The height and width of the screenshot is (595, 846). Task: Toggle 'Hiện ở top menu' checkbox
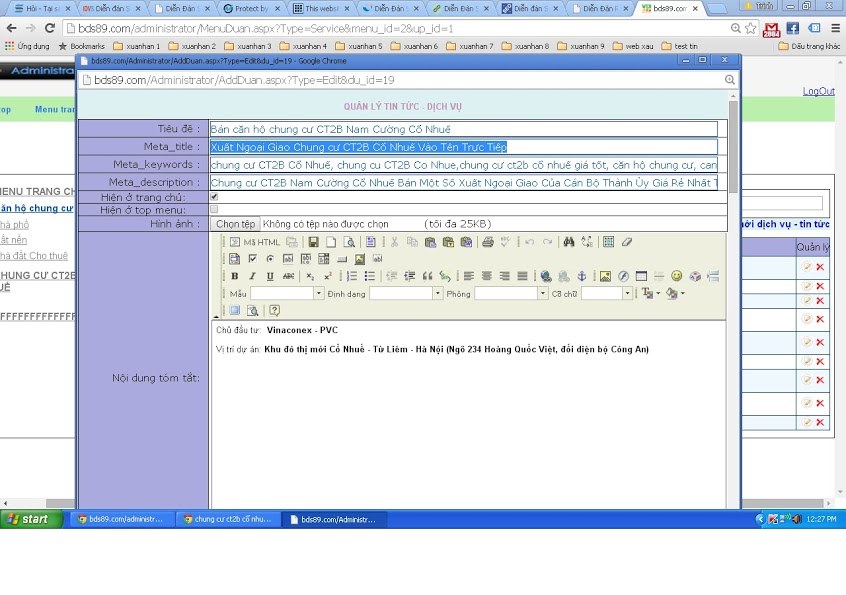[x=214, y=209]
